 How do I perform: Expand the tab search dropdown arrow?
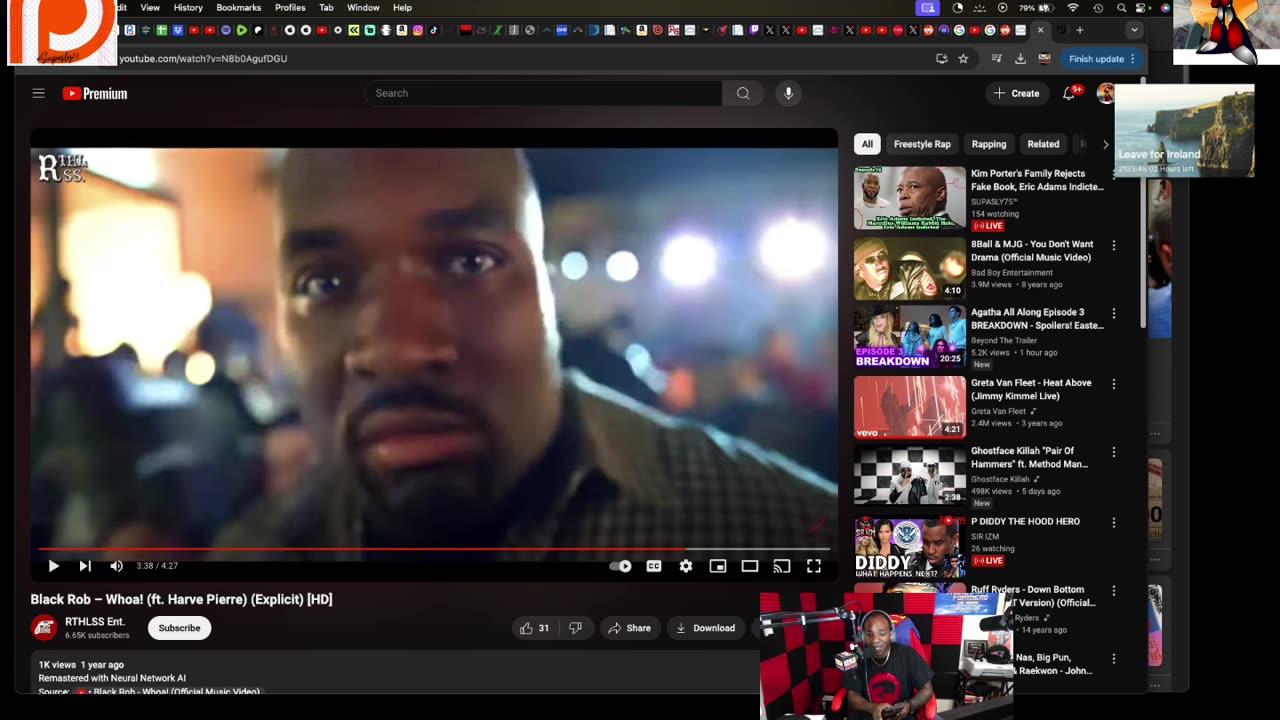pos(1133,30)
